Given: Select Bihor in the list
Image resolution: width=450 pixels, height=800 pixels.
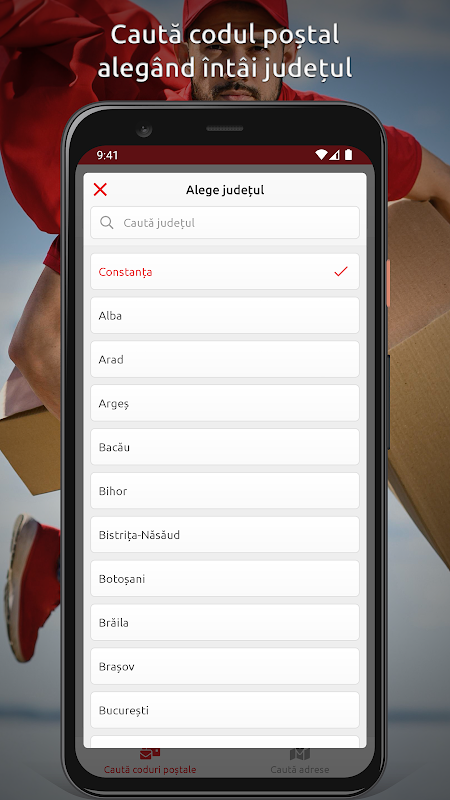Looking at the screenshot, I should 225,491.
